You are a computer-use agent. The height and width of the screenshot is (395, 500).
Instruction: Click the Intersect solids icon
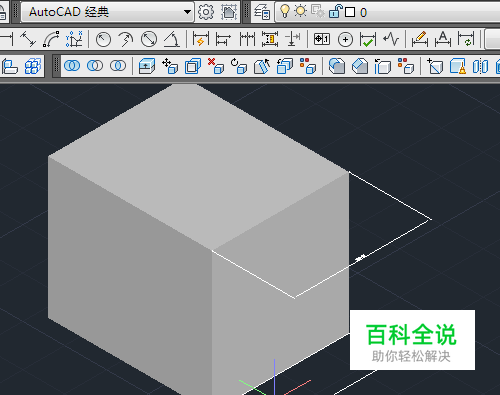click(118, 66)
